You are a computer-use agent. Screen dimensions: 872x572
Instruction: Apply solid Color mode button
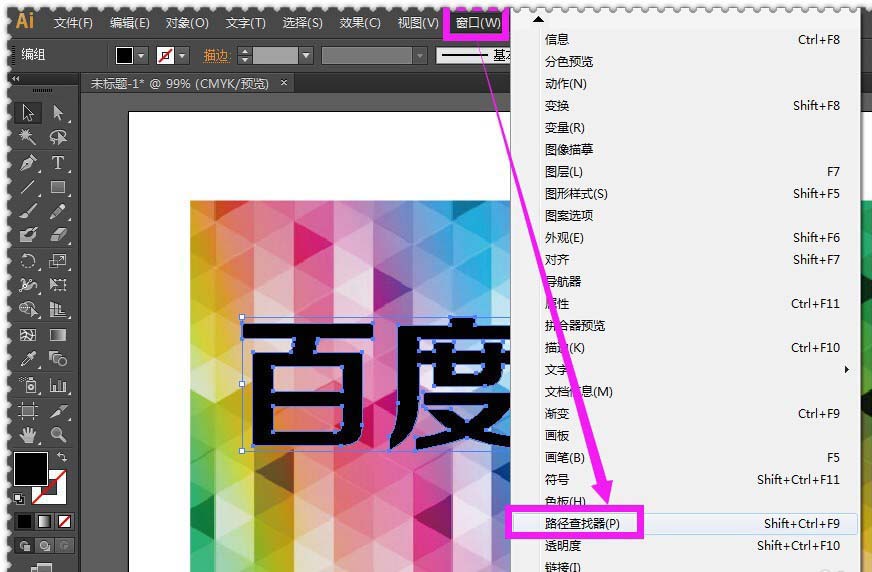coord(24,521)
